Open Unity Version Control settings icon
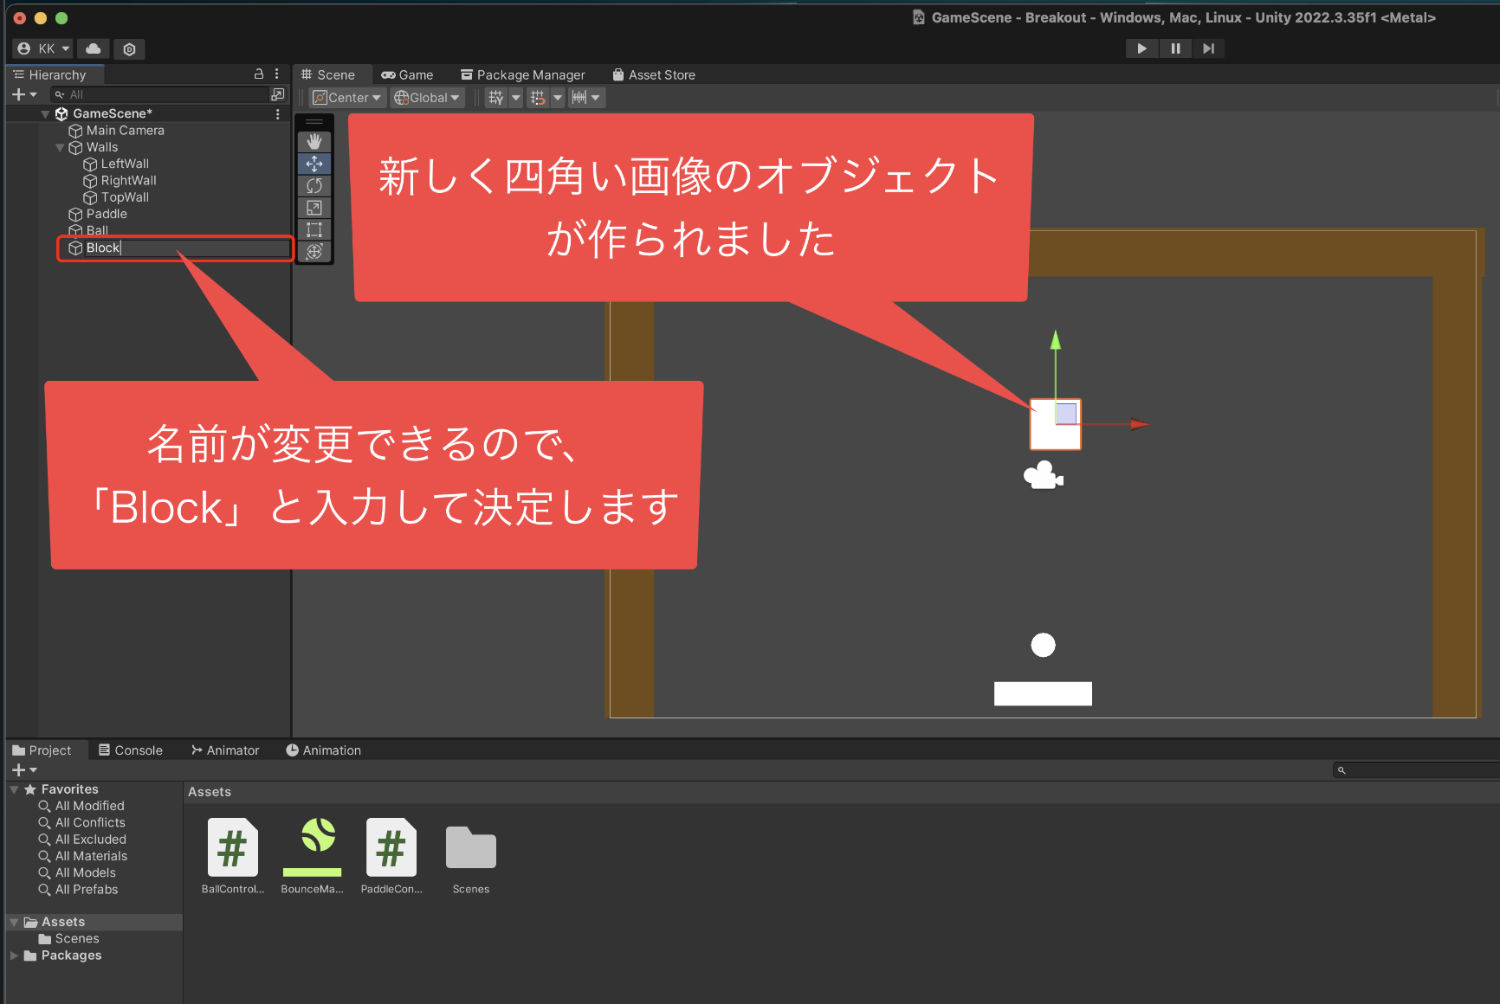This screenshot has width=1500, height=1004. tap(129, 49)
